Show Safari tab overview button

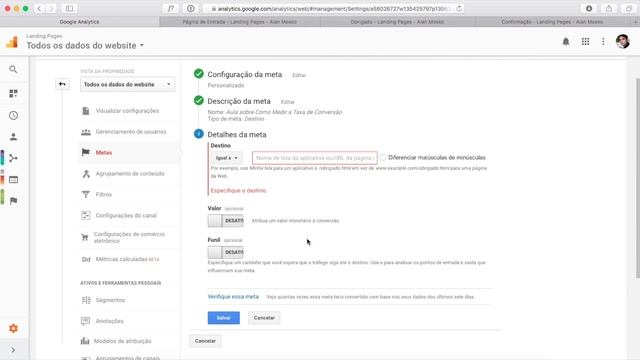point(629,9)
